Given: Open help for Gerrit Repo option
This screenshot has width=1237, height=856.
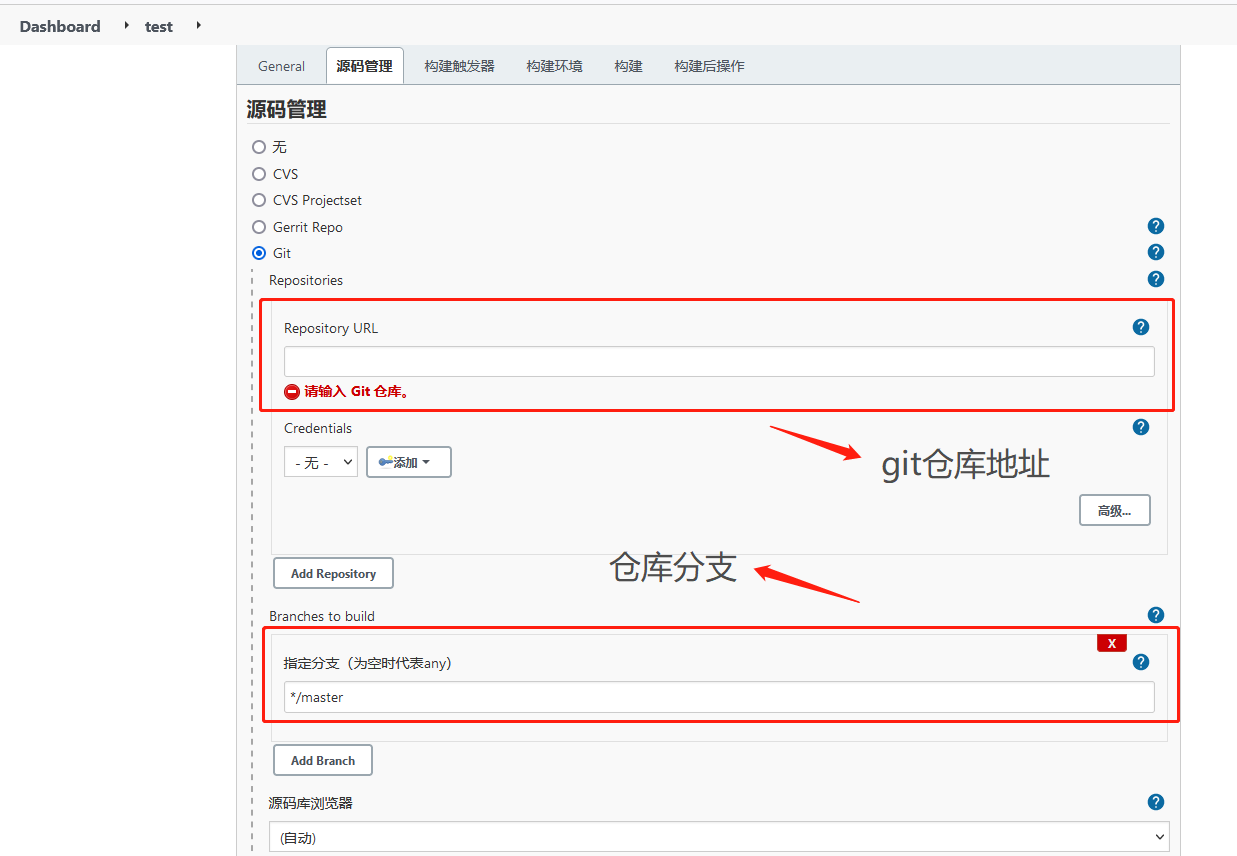Looking at the screenshot, I should (x=1156, y=226).
